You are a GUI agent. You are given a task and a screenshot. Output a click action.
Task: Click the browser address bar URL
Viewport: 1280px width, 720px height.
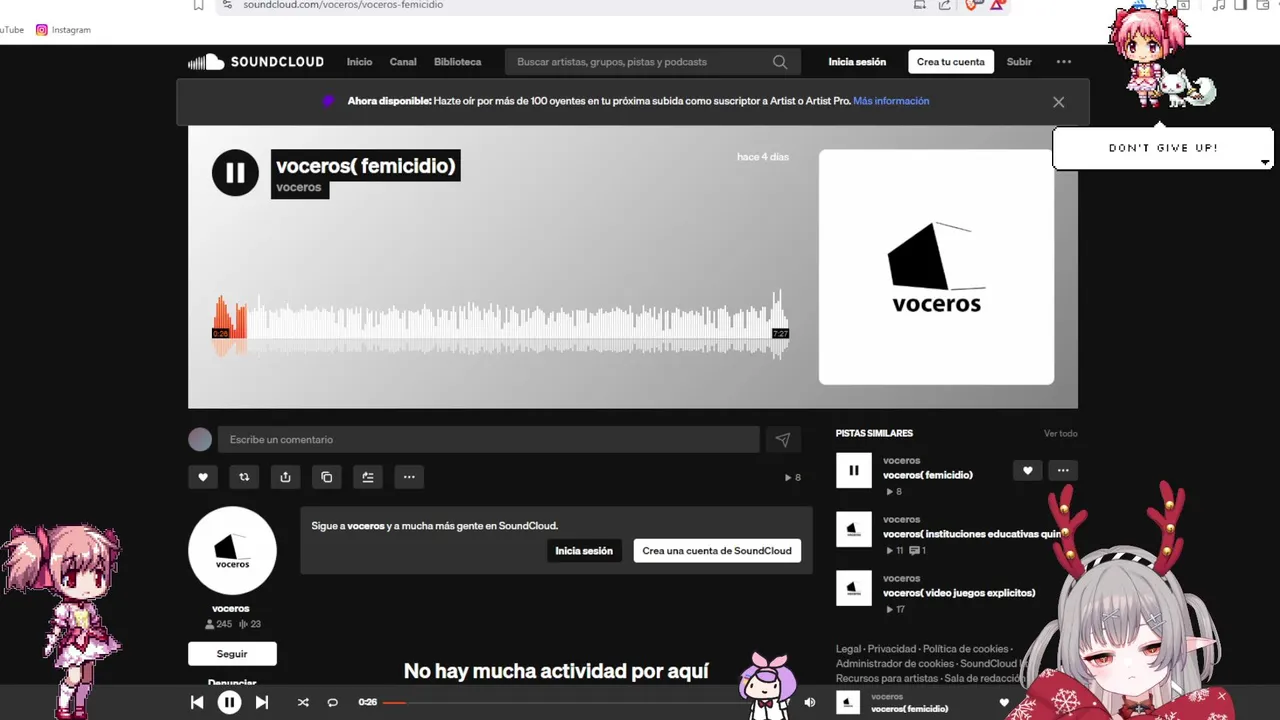343,5
